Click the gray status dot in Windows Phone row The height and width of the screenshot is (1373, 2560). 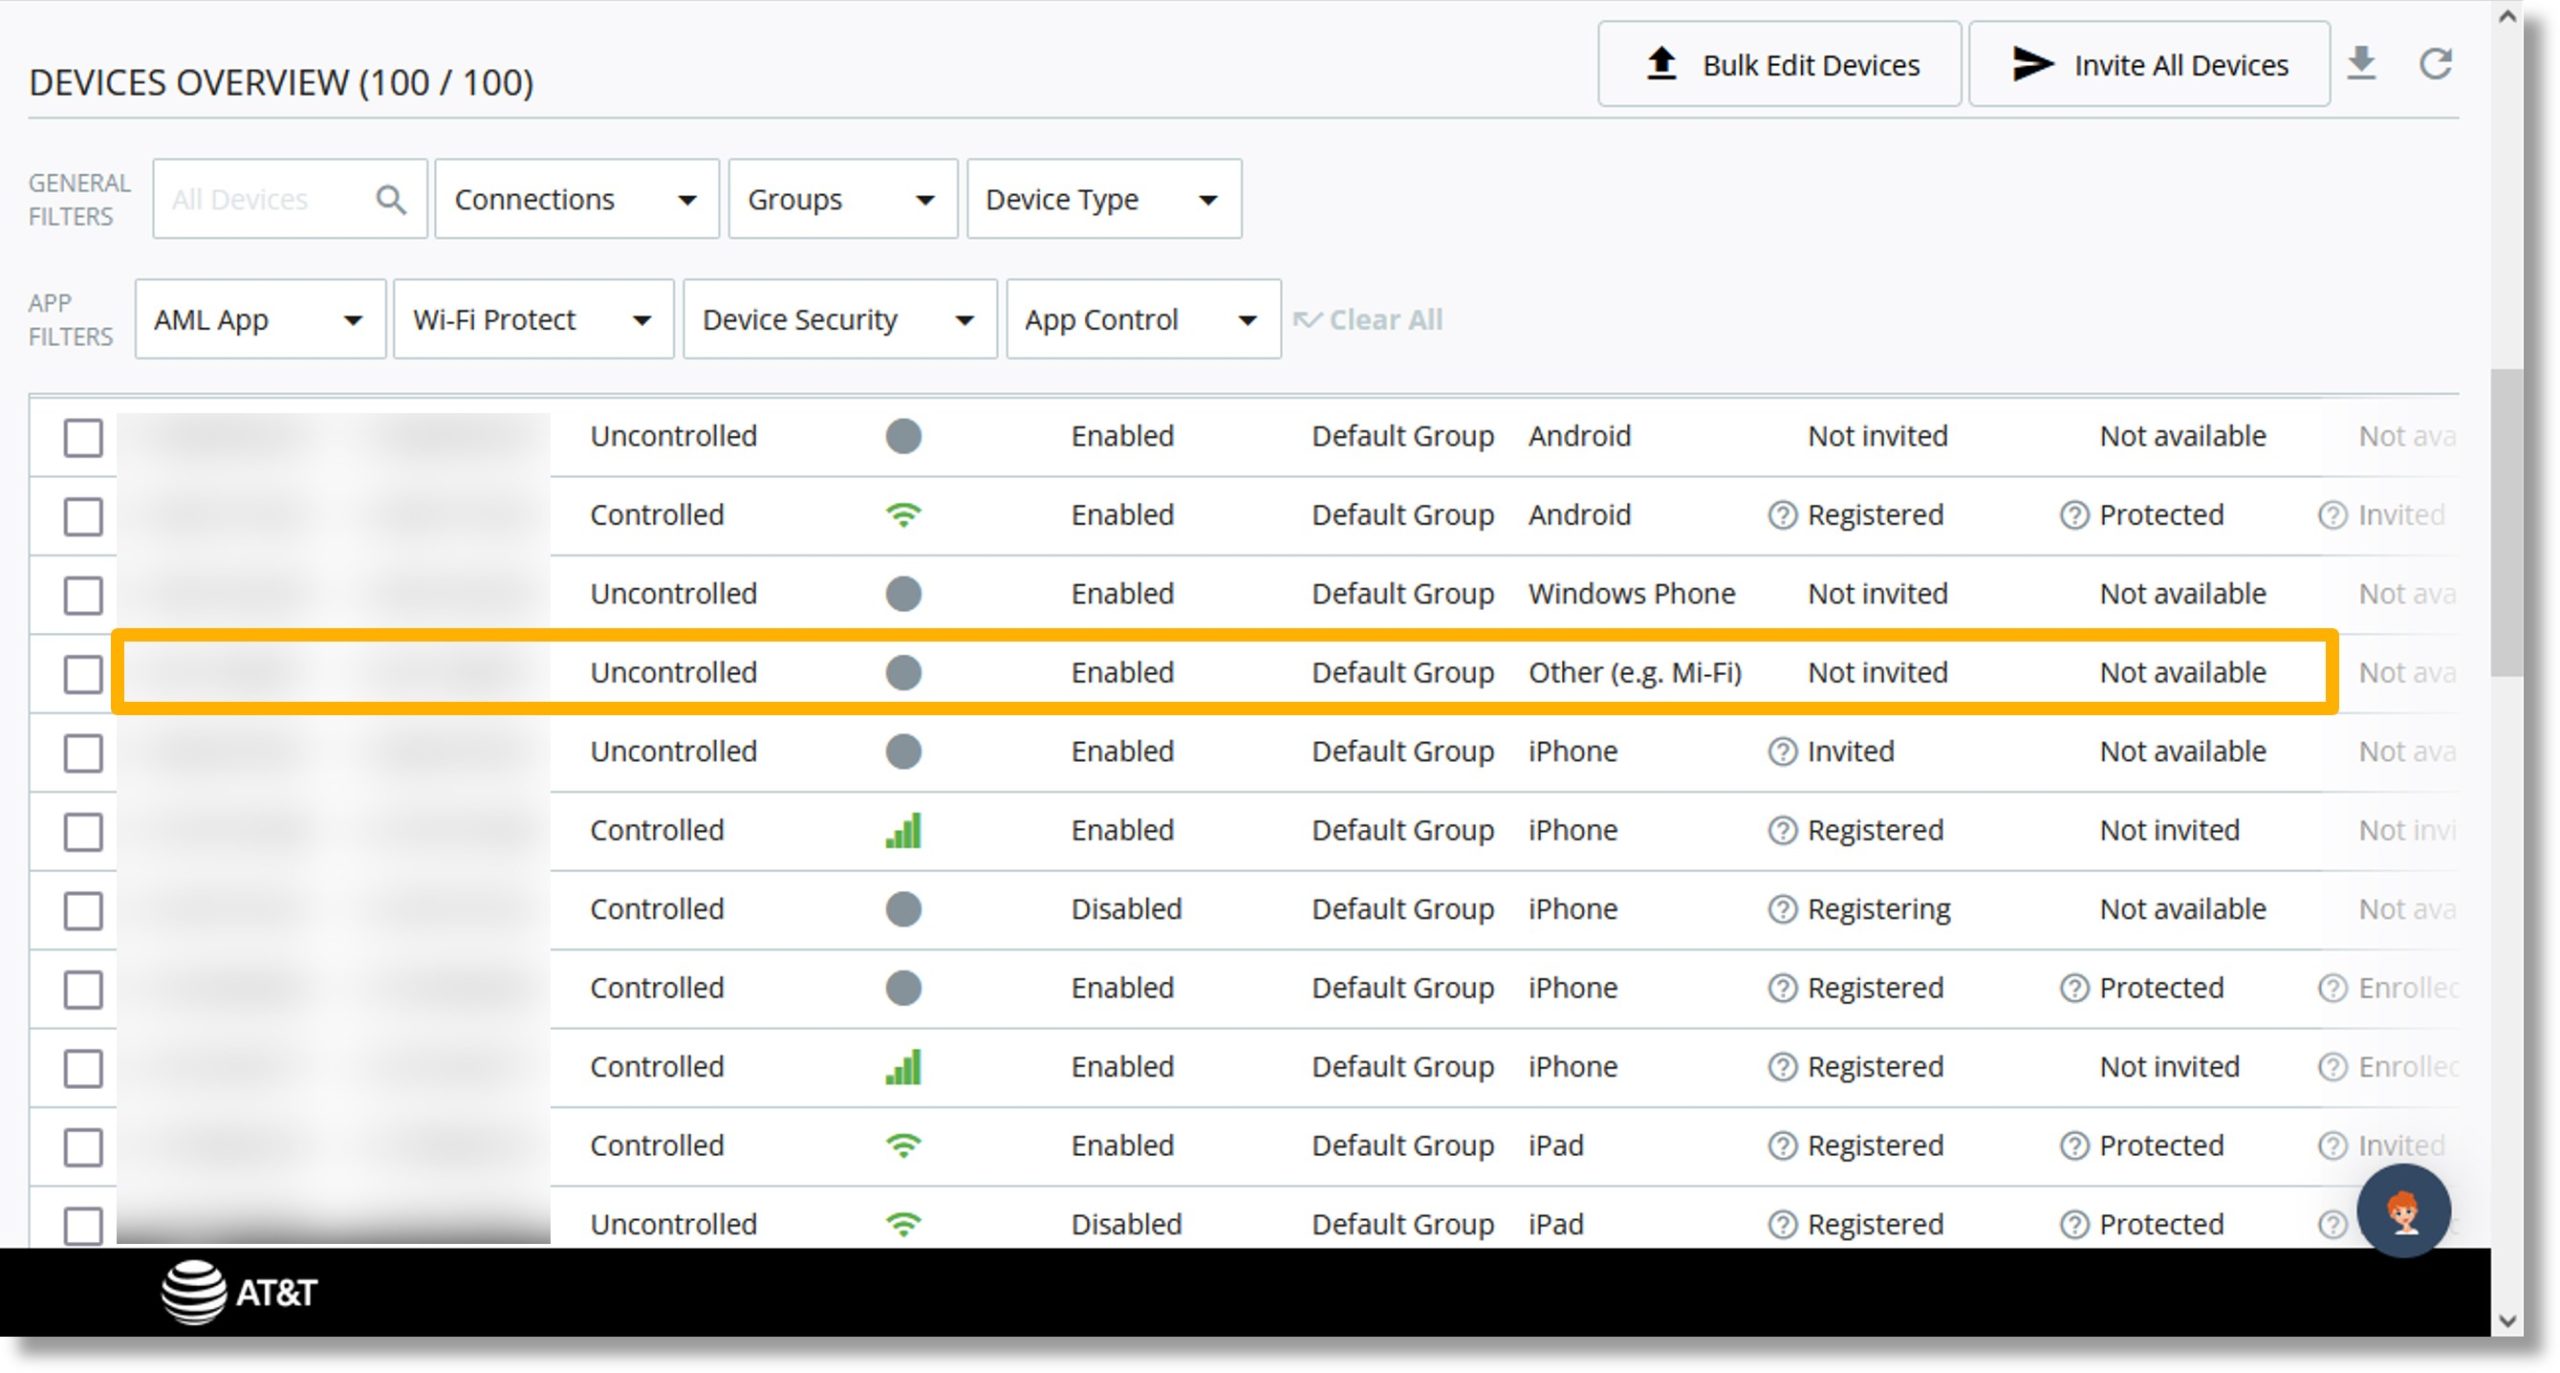[x=903, y=593]
